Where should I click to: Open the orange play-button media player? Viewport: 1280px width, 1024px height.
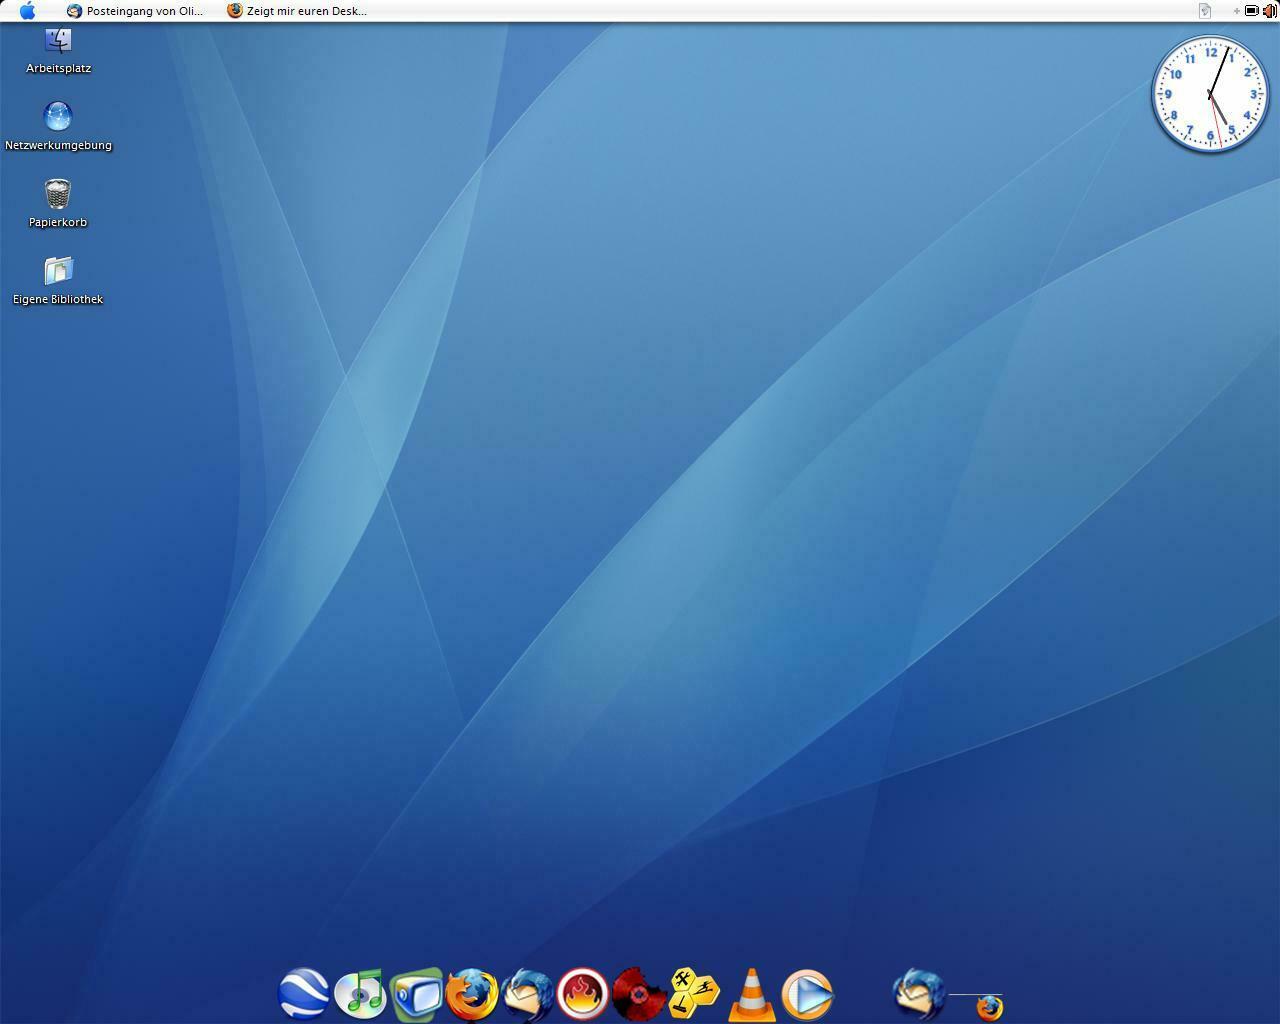coord(807,994)
